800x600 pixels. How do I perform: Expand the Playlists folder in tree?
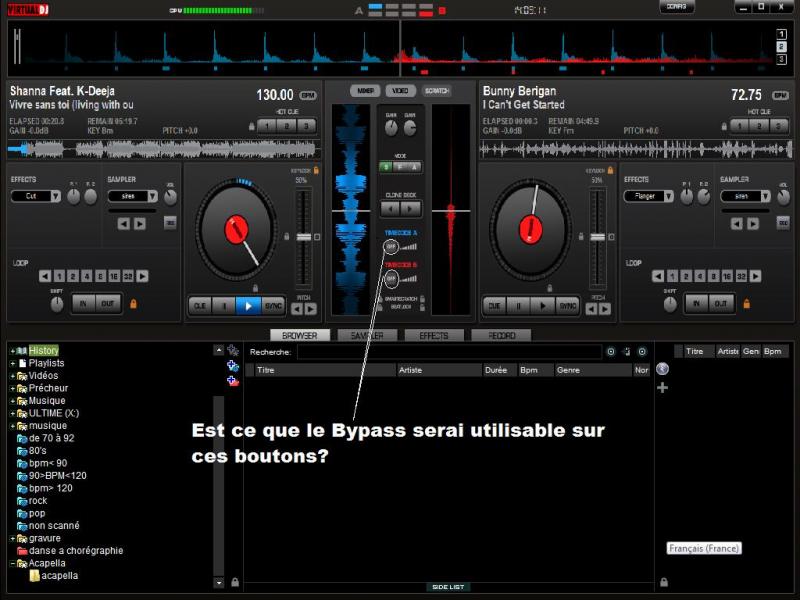[13, 363]
